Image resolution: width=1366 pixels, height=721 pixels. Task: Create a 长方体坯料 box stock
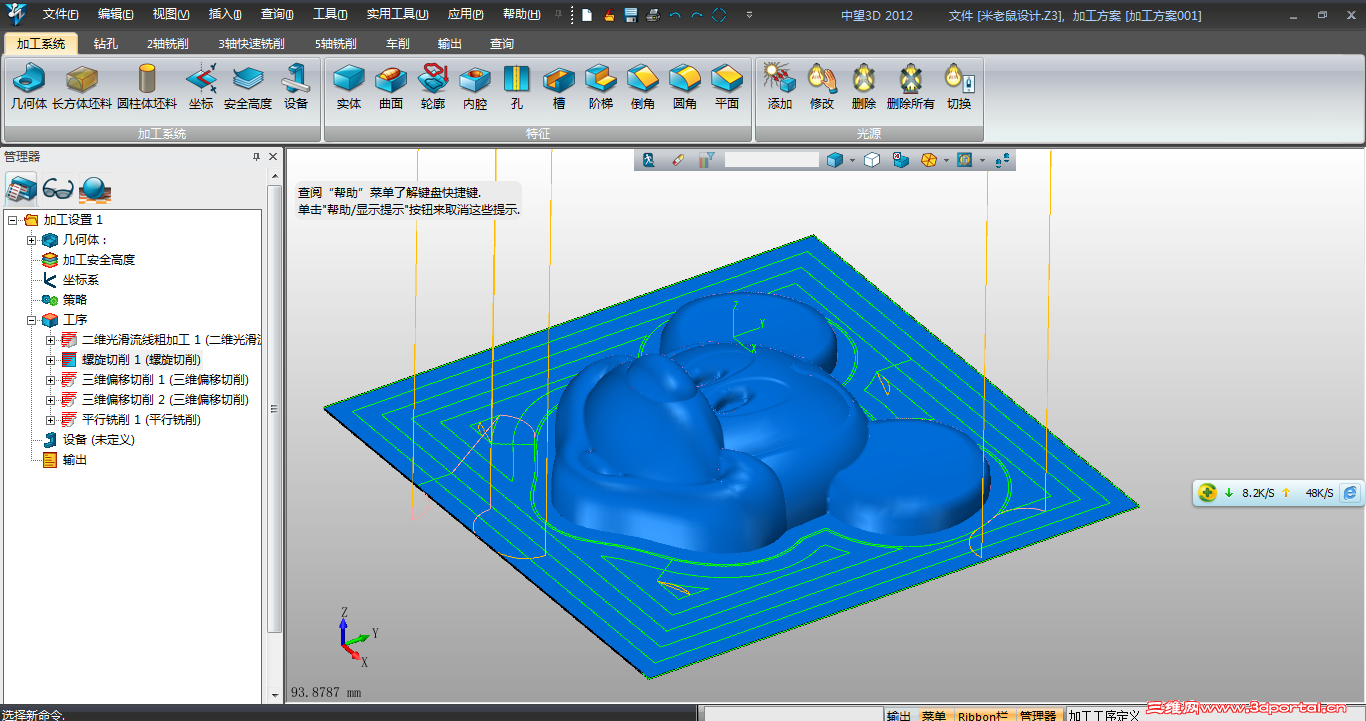(x=82, y=87)
